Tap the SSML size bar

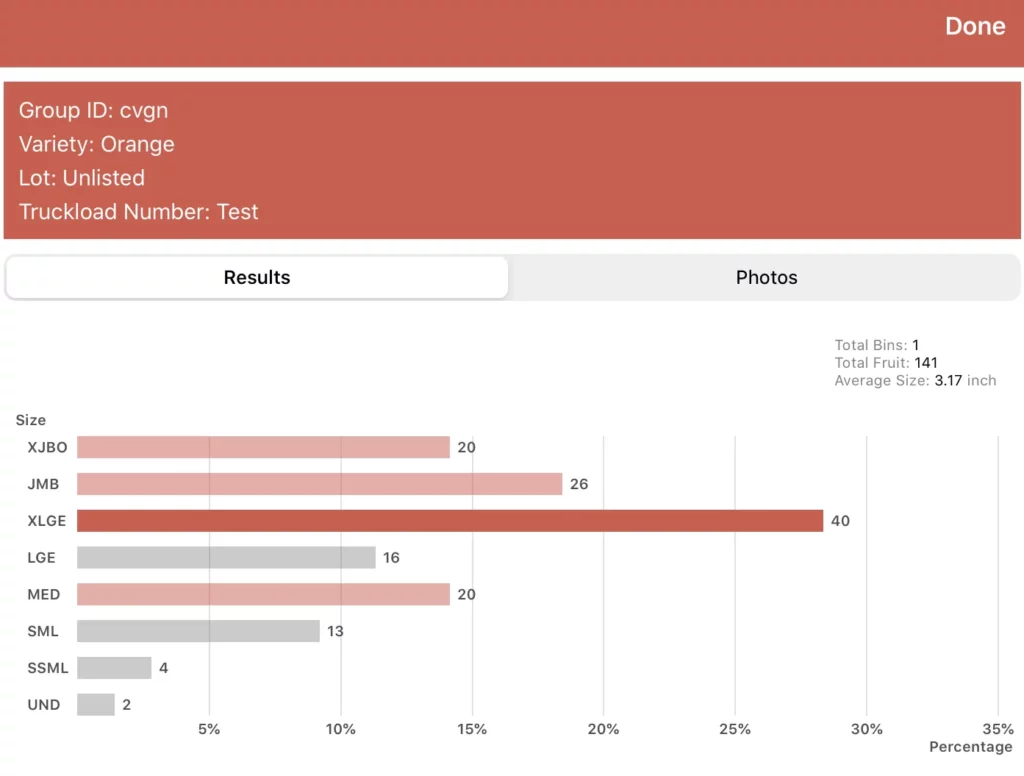[114, 668]
